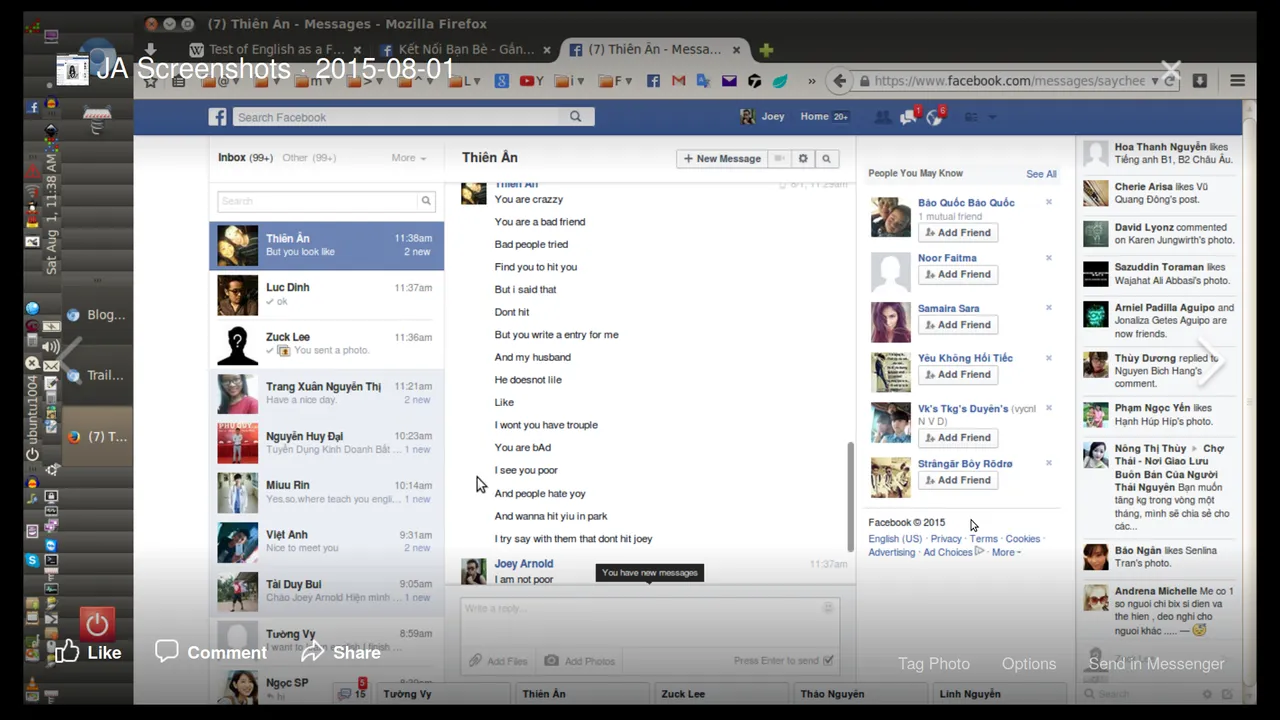Dismiss Samaira Sara suggestion X

click(x=1049, y=308)
